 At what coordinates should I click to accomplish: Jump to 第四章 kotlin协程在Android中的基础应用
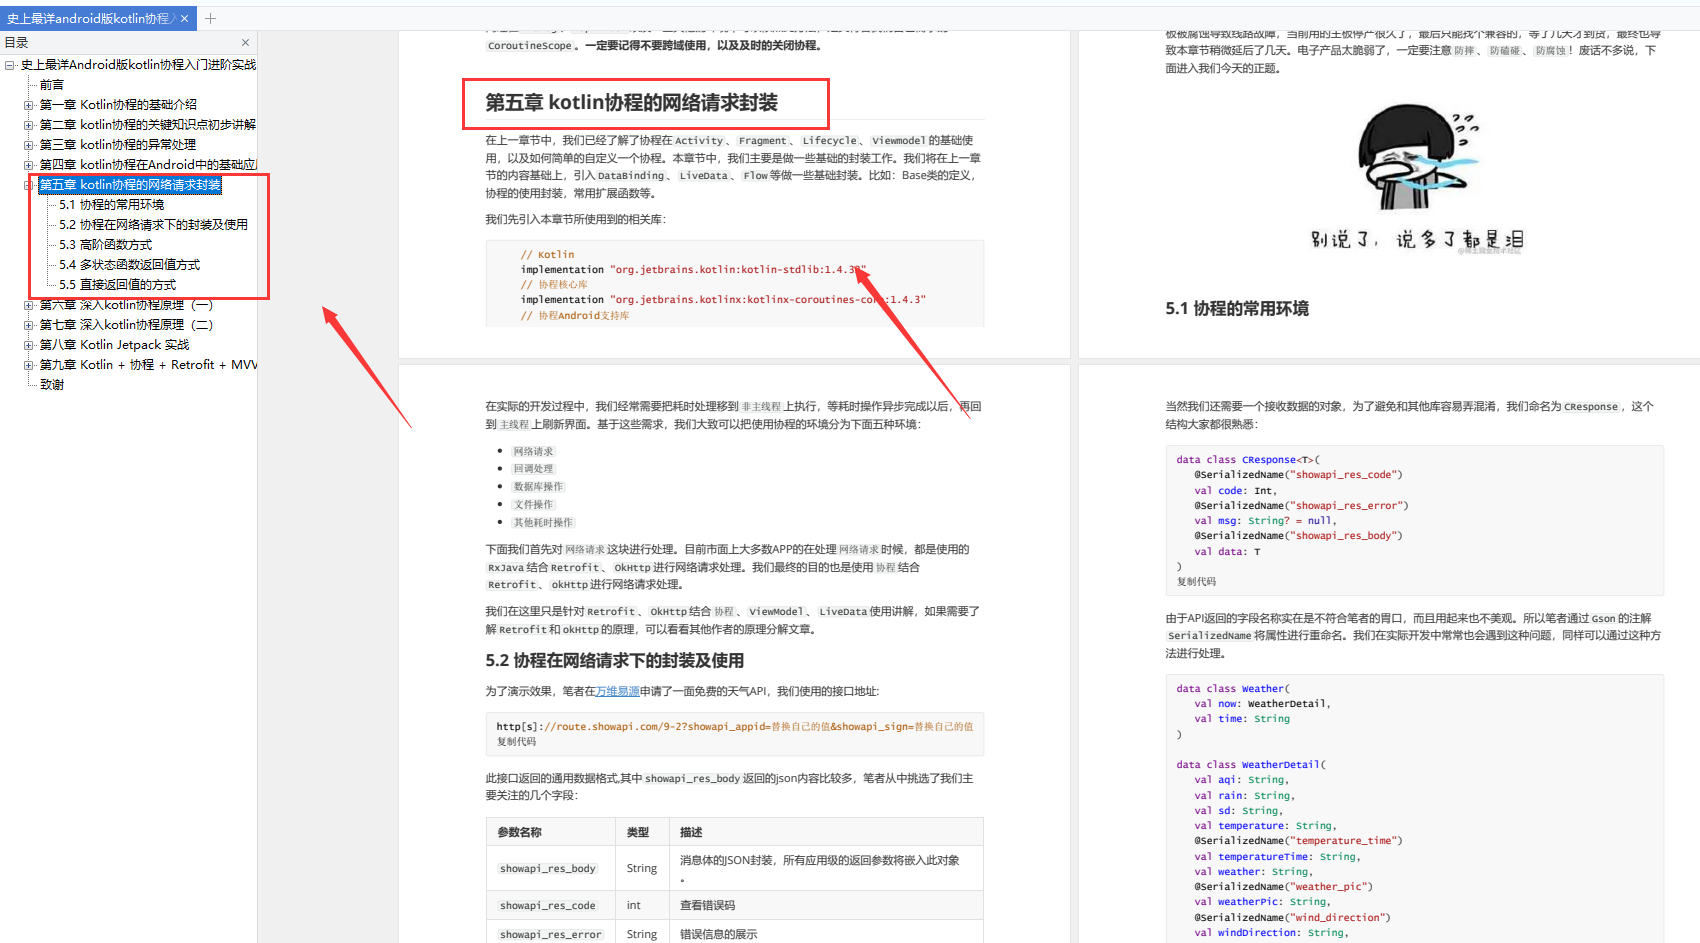148,164
